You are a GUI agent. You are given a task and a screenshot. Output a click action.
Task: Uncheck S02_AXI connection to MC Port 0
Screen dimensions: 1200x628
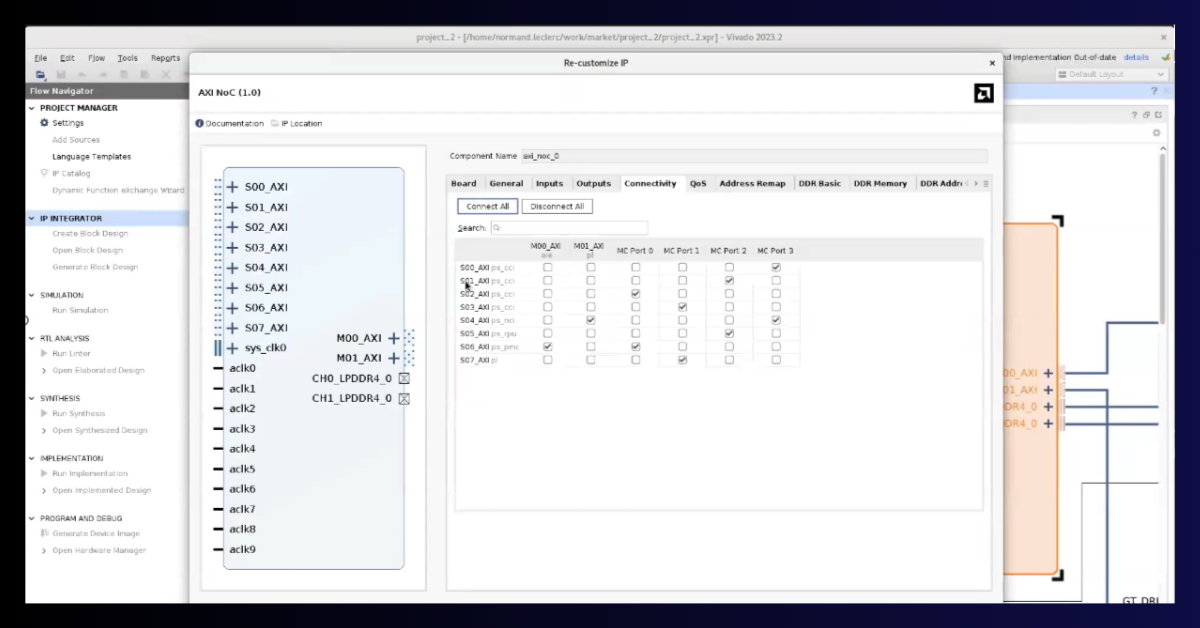click(635, 293)
